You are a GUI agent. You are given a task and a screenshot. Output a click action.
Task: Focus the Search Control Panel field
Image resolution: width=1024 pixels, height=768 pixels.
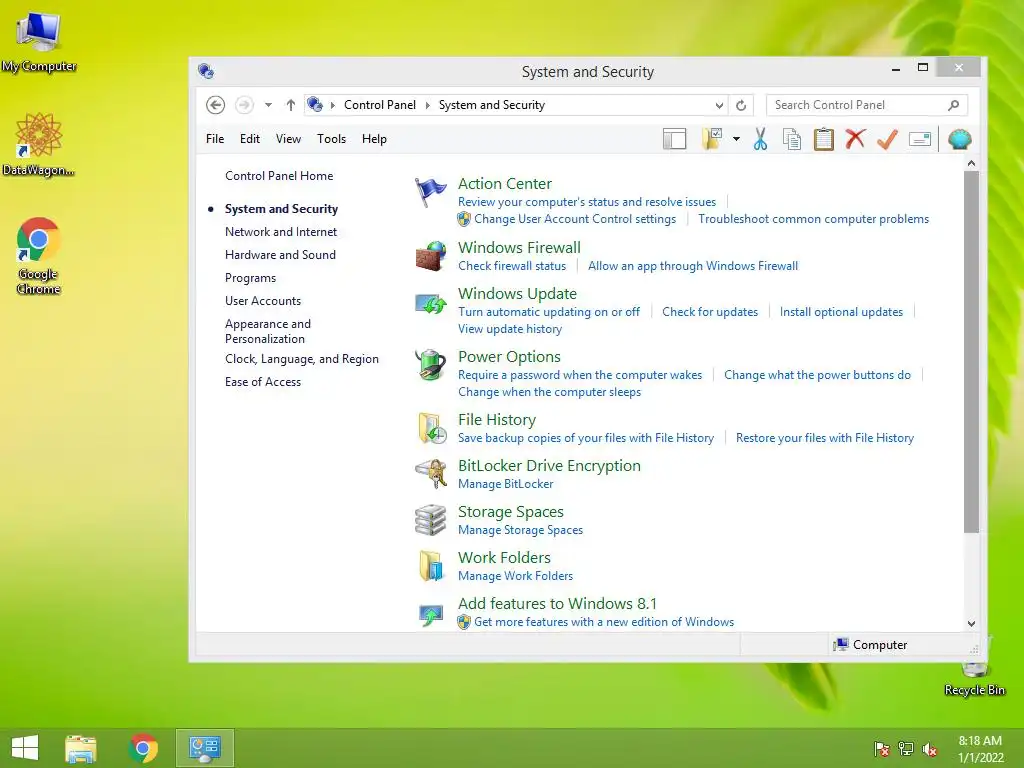867,105
